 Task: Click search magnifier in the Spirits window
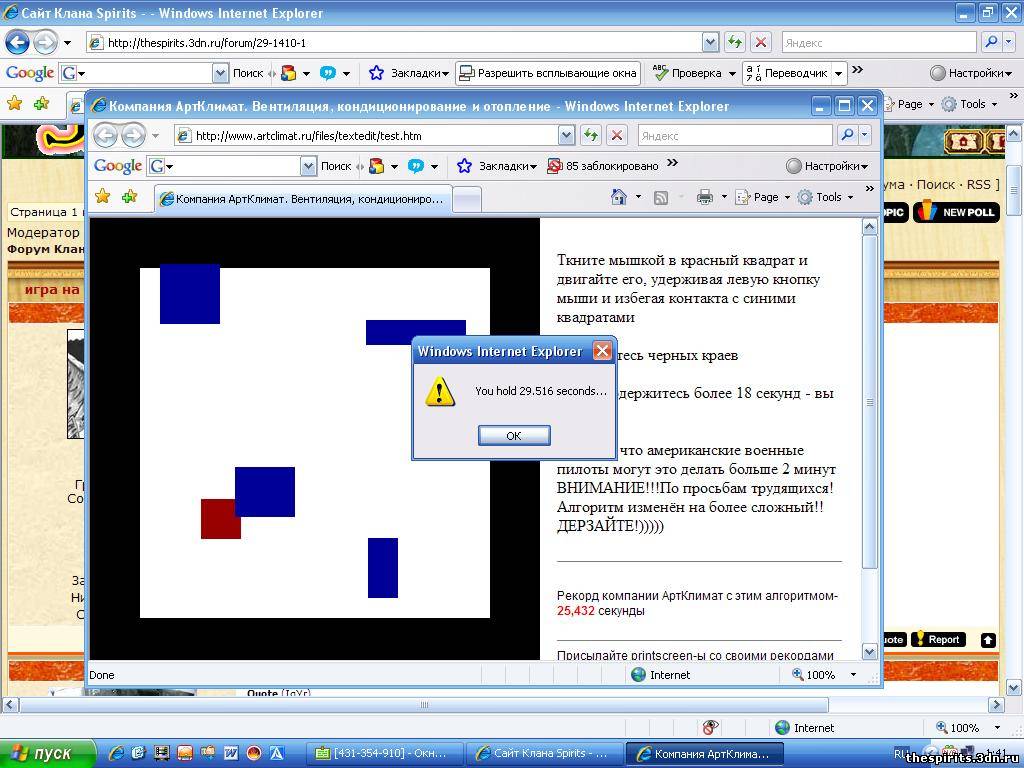click(991, 42)
